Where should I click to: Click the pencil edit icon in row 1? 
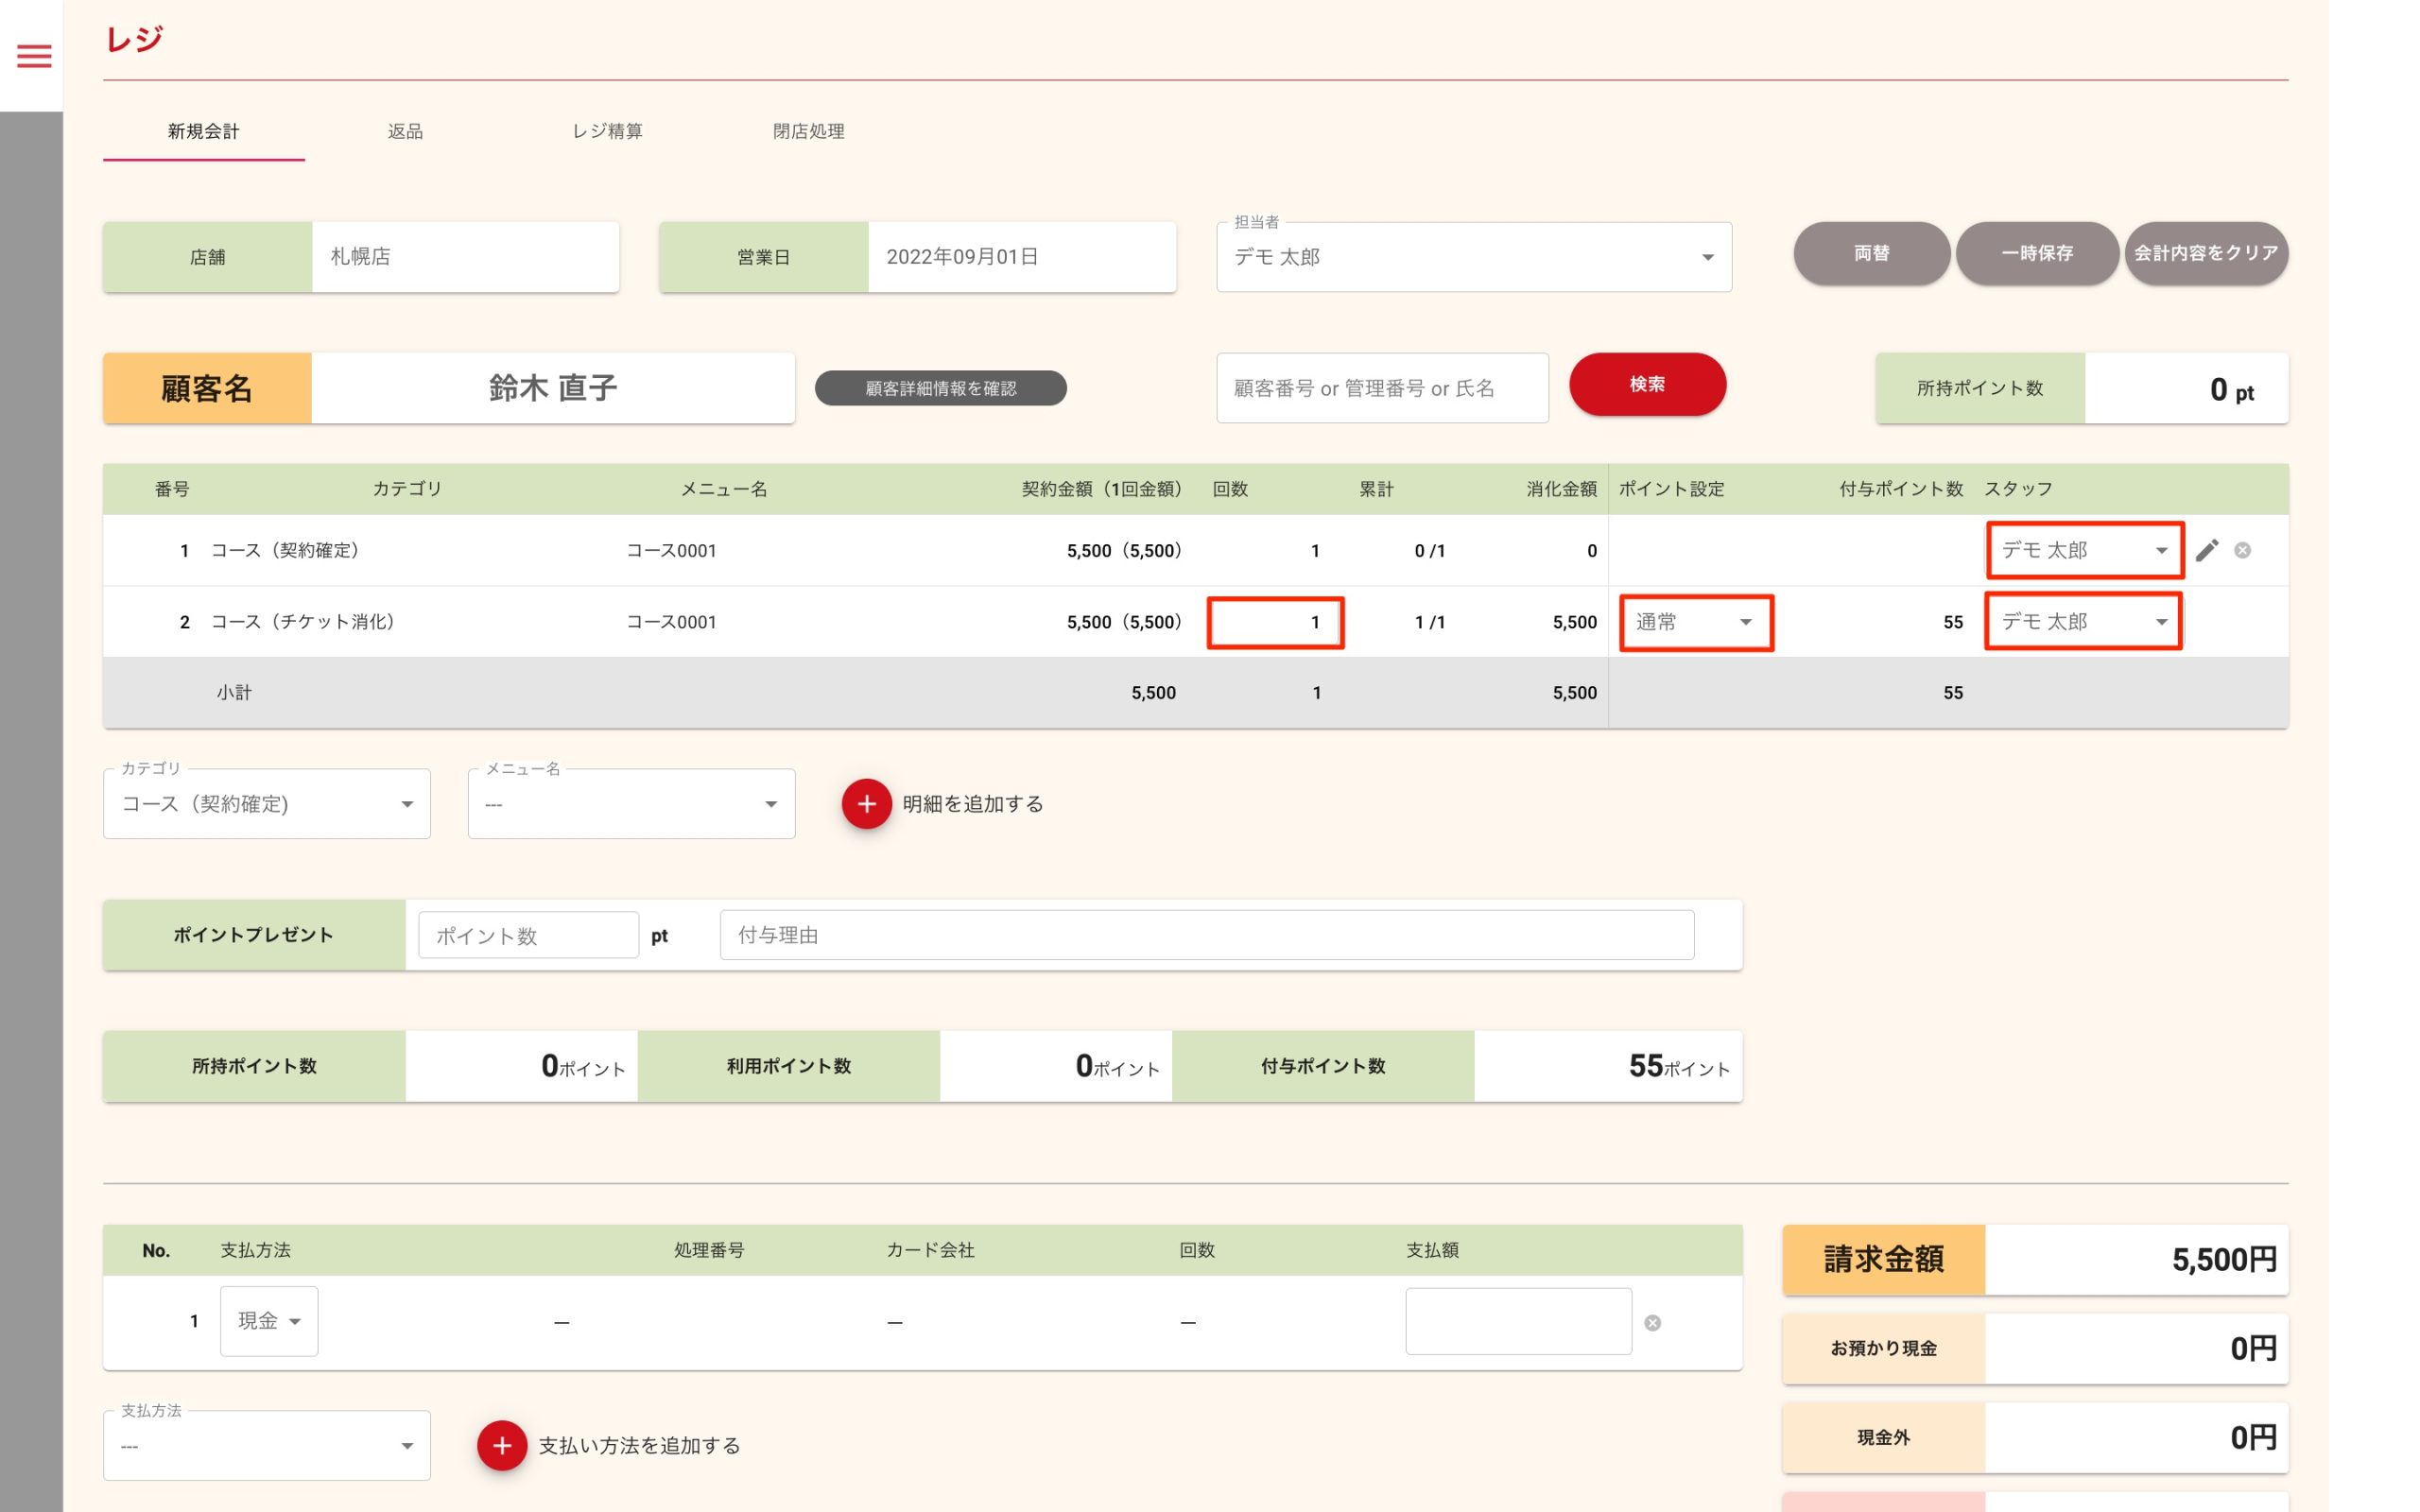click(2207, 550)
